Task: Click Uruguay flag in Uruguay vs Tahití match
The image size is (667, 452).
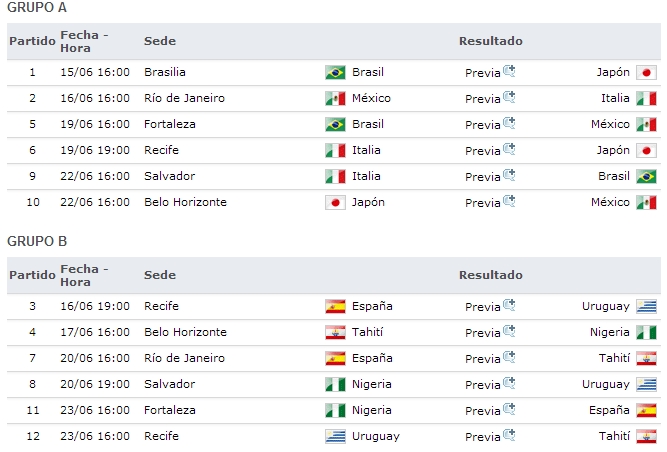Action: 335,436
